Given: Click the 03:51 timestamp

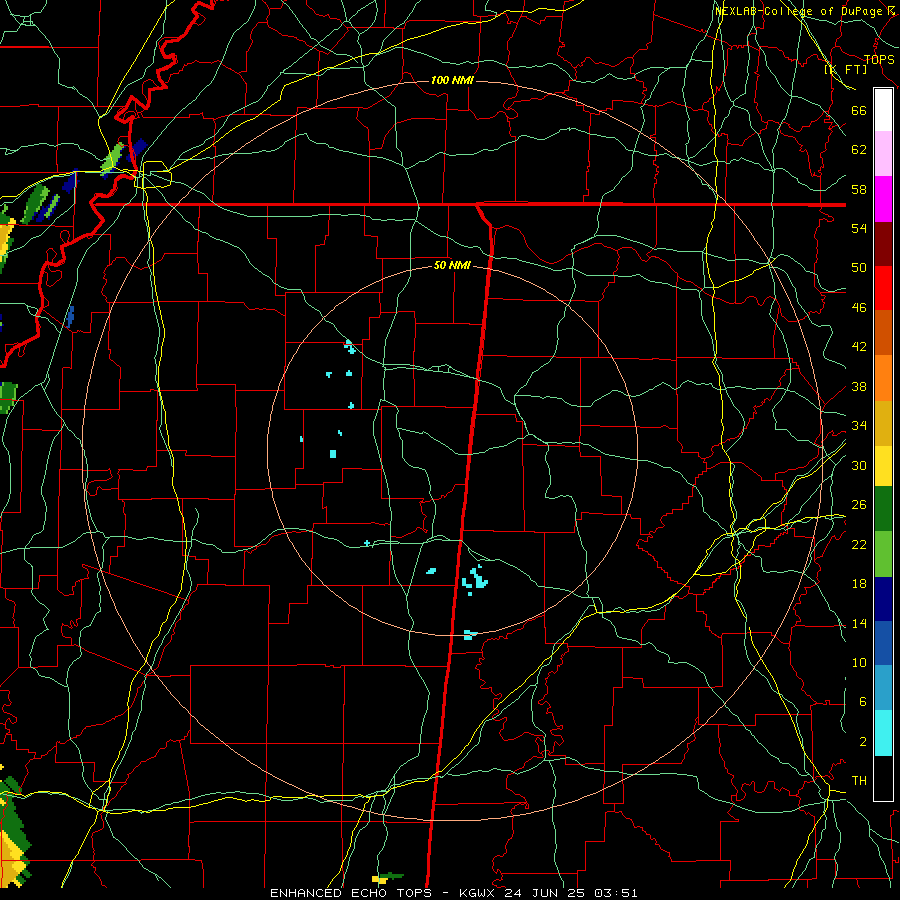Looking at the screenshot, I should [x=616, y=893].
